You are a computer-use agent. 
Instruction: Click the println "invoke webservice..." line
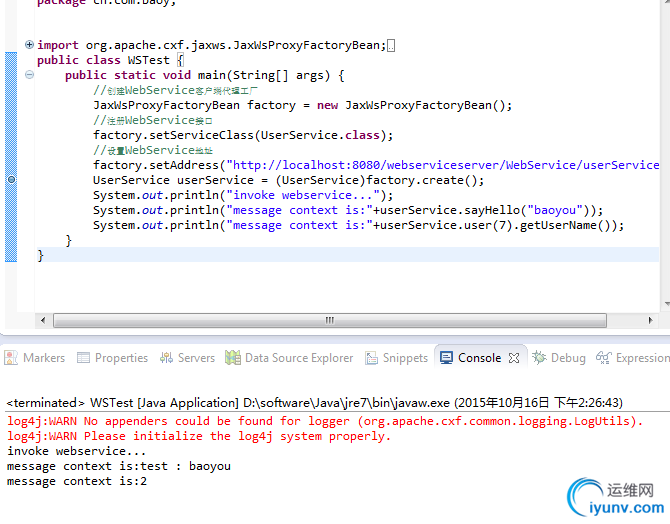click(243, 195)
